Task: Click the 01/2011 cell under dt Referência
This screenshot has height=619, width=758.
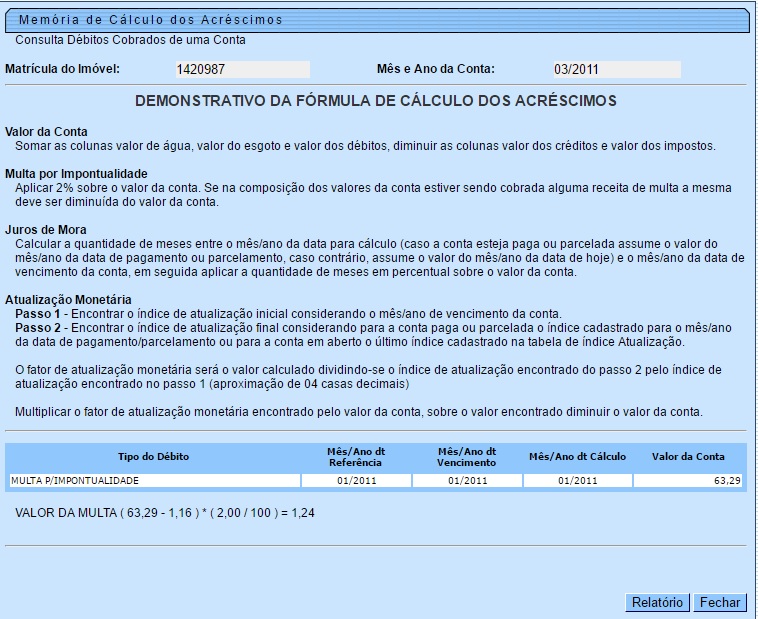Action: 356,481
